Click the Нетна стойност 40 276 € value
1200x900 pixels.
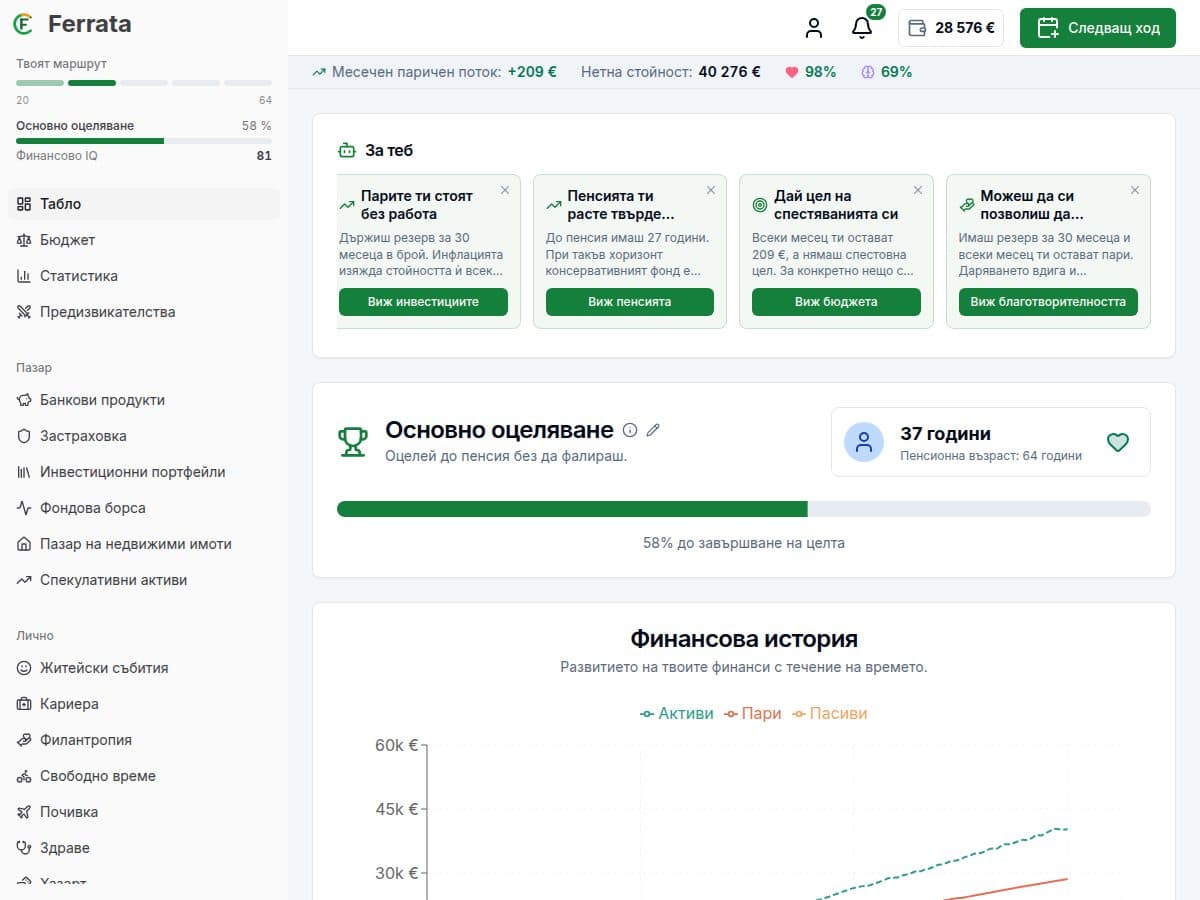point(729,72)
